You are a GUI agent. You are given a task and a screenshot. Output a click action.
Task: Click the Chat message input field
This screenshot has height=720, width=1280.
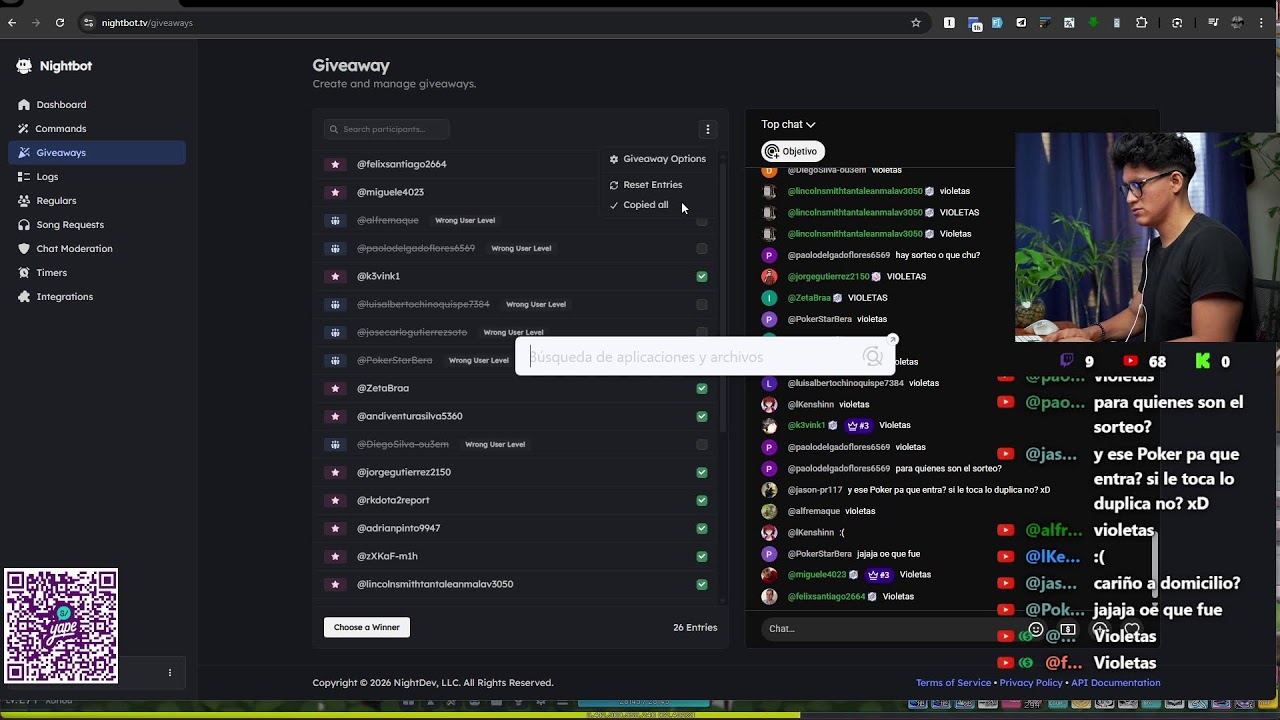890,629
